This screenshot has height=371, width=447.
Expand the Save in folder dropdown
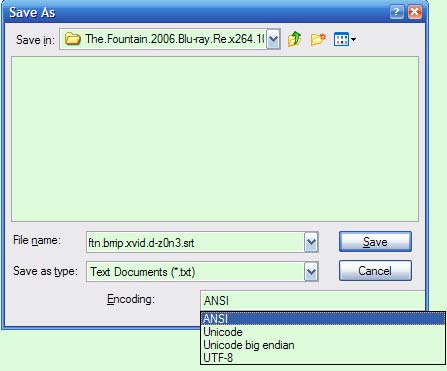(273, 39)
